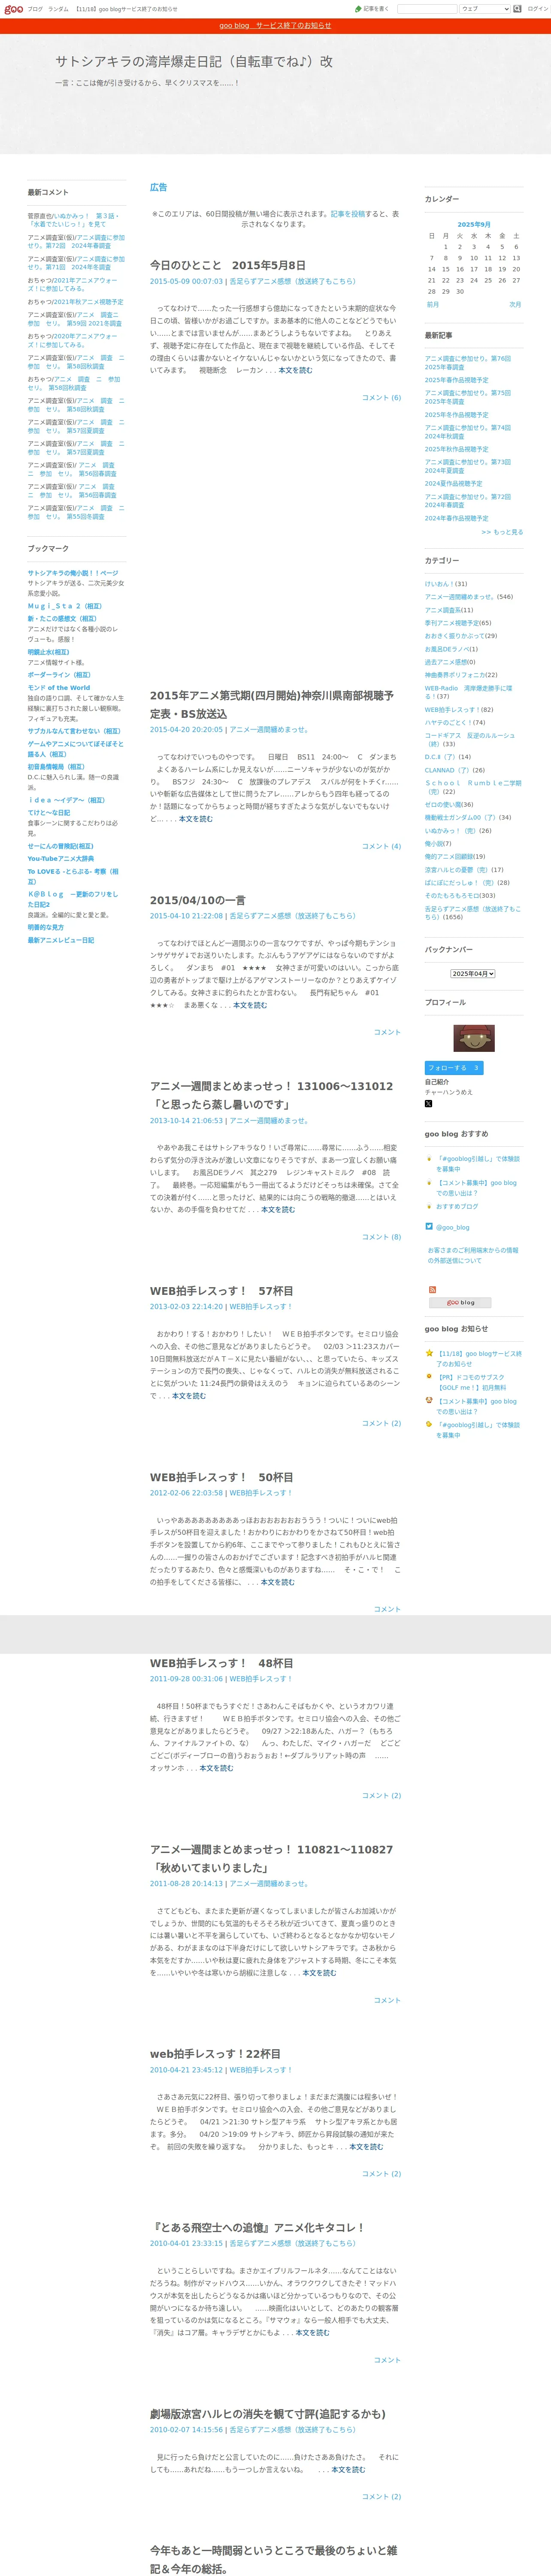Open post WEB拍手レスっす！ 57杯目
The width and height of the screenshot is (551, 2576).
click(222, 1291)
